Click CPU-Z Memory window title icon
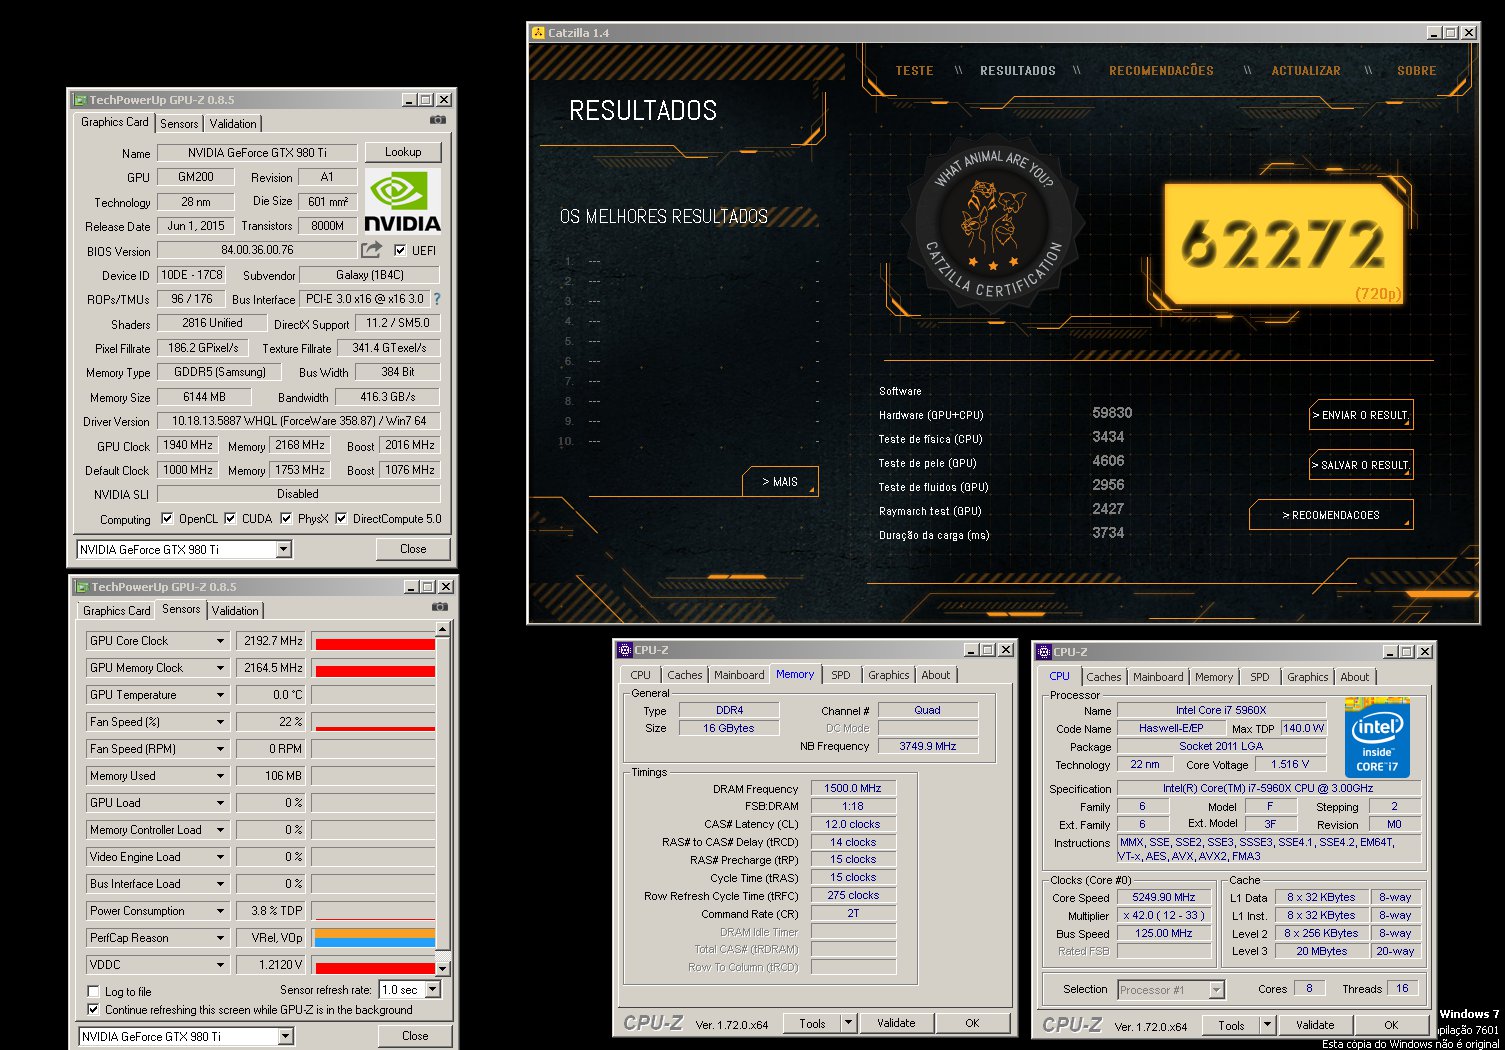The width and height of the screenshot is (1506, 1050). tap(625, 650)
